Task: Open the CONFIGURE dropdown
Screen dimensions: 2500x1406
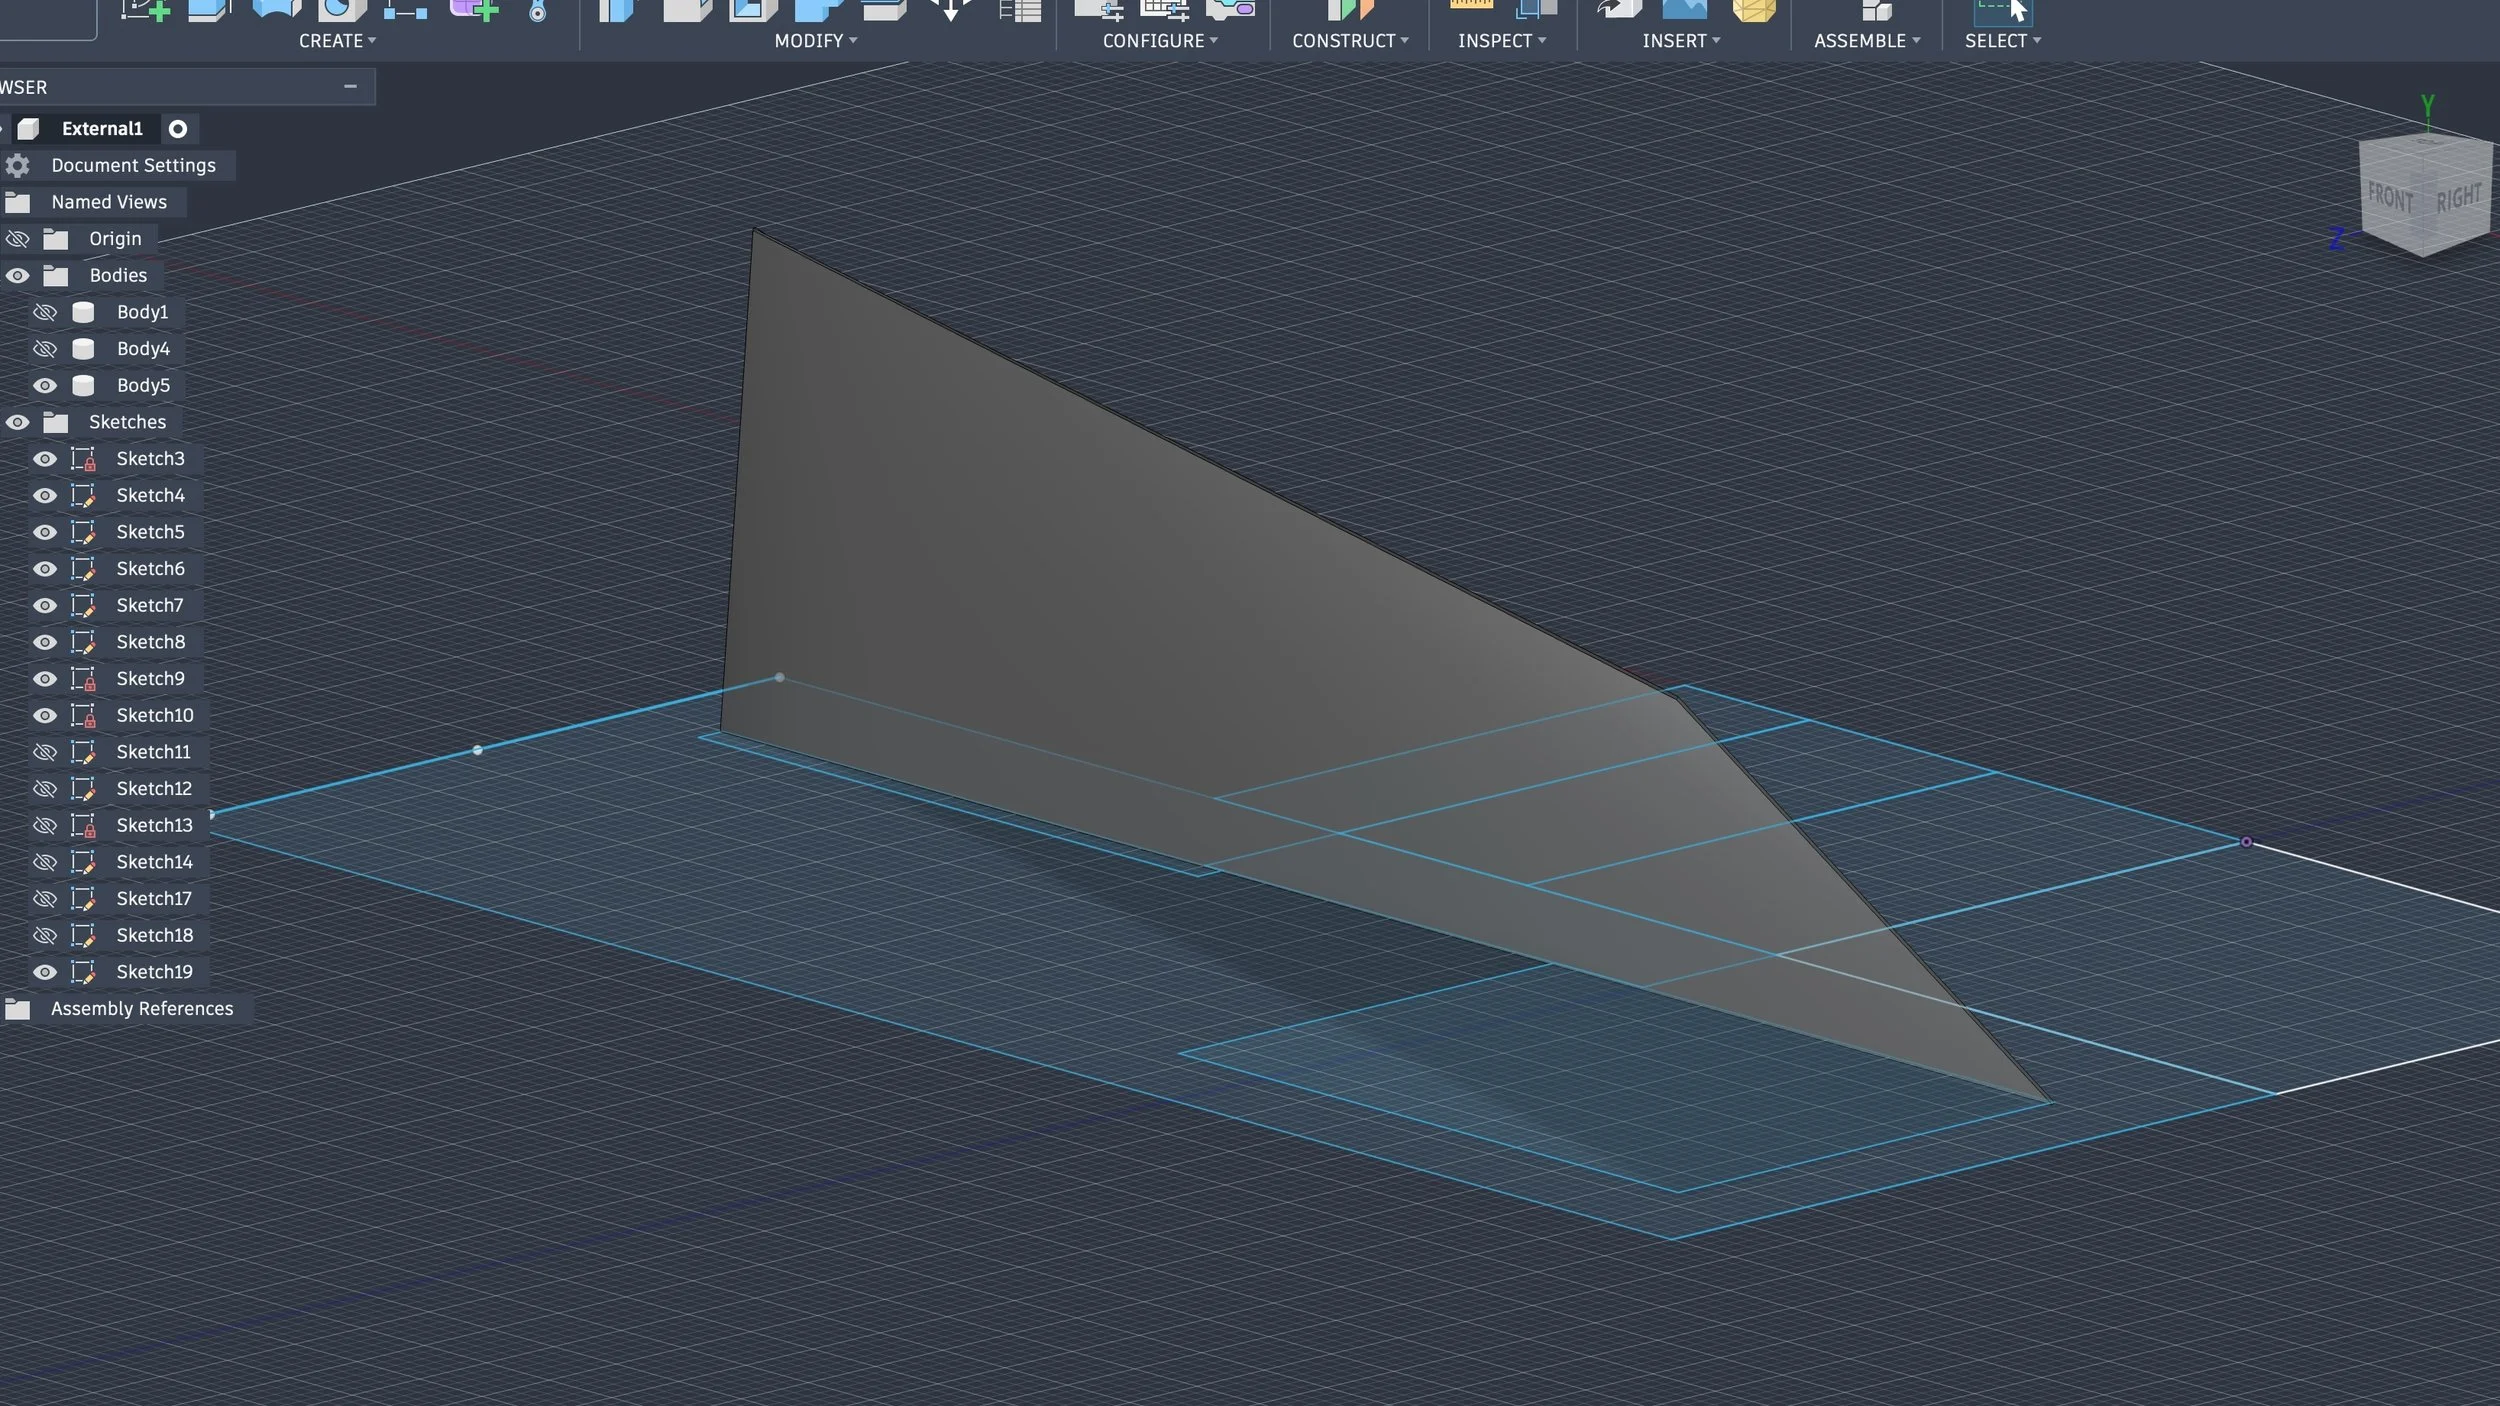Action: point(1161,41)
